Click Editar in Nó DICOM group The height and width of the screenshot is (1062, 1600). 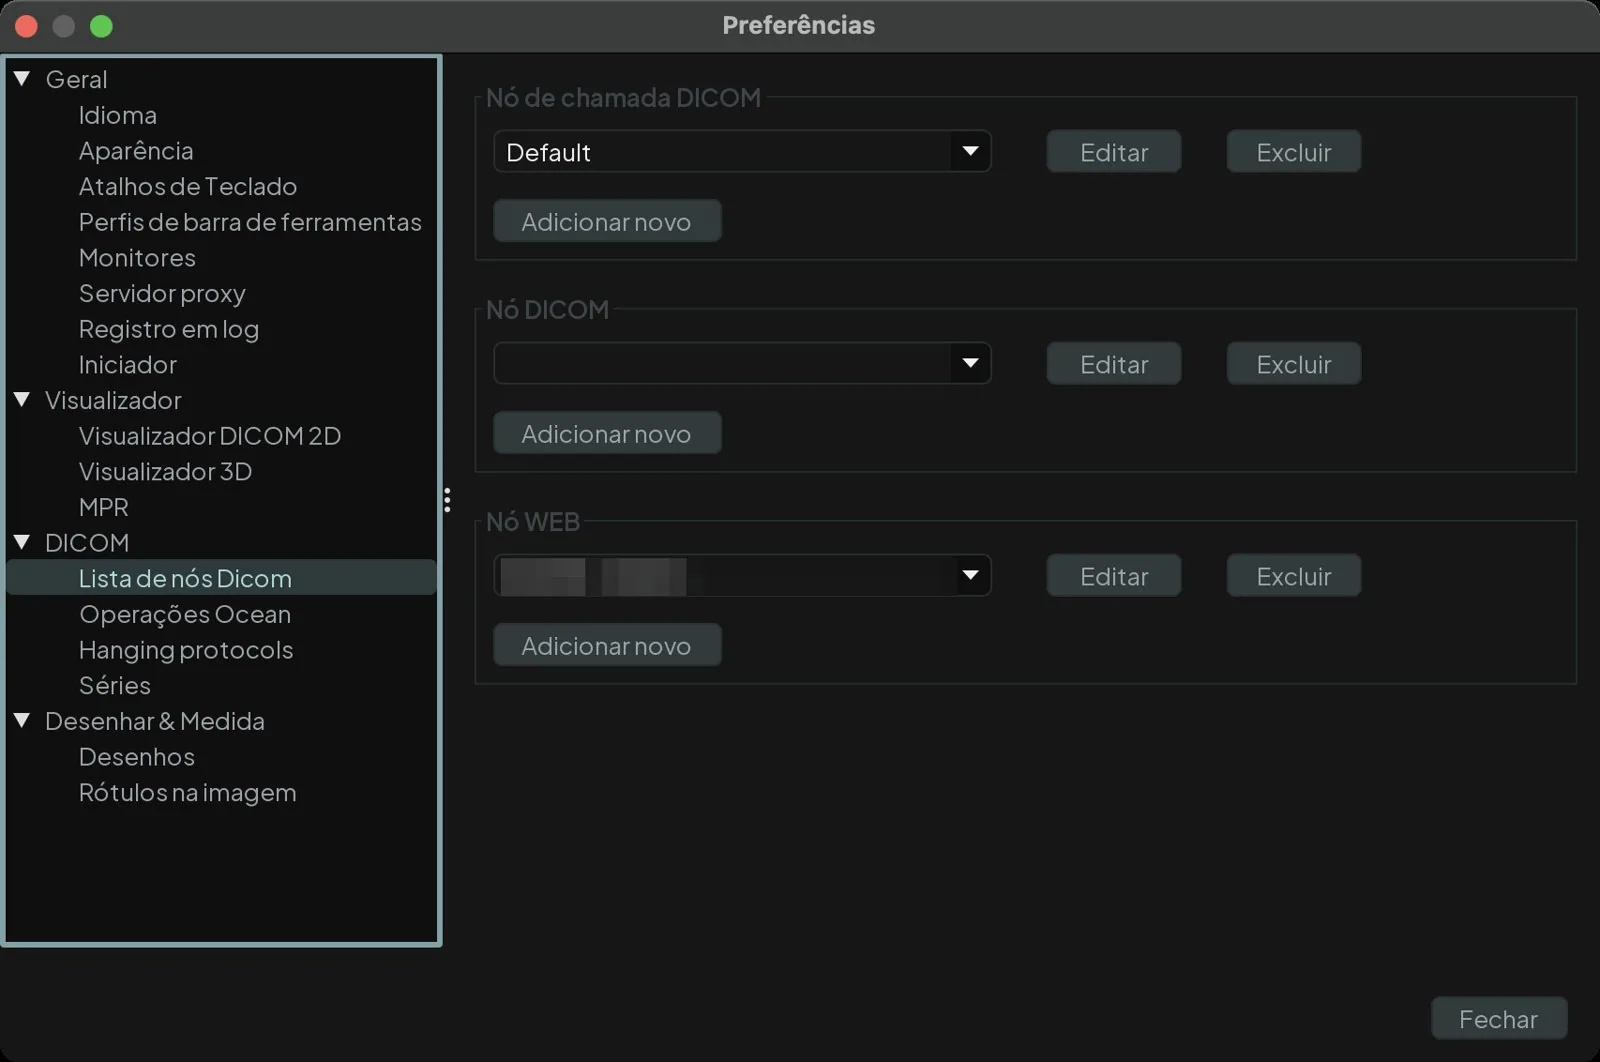click(x=1114, y=364)
